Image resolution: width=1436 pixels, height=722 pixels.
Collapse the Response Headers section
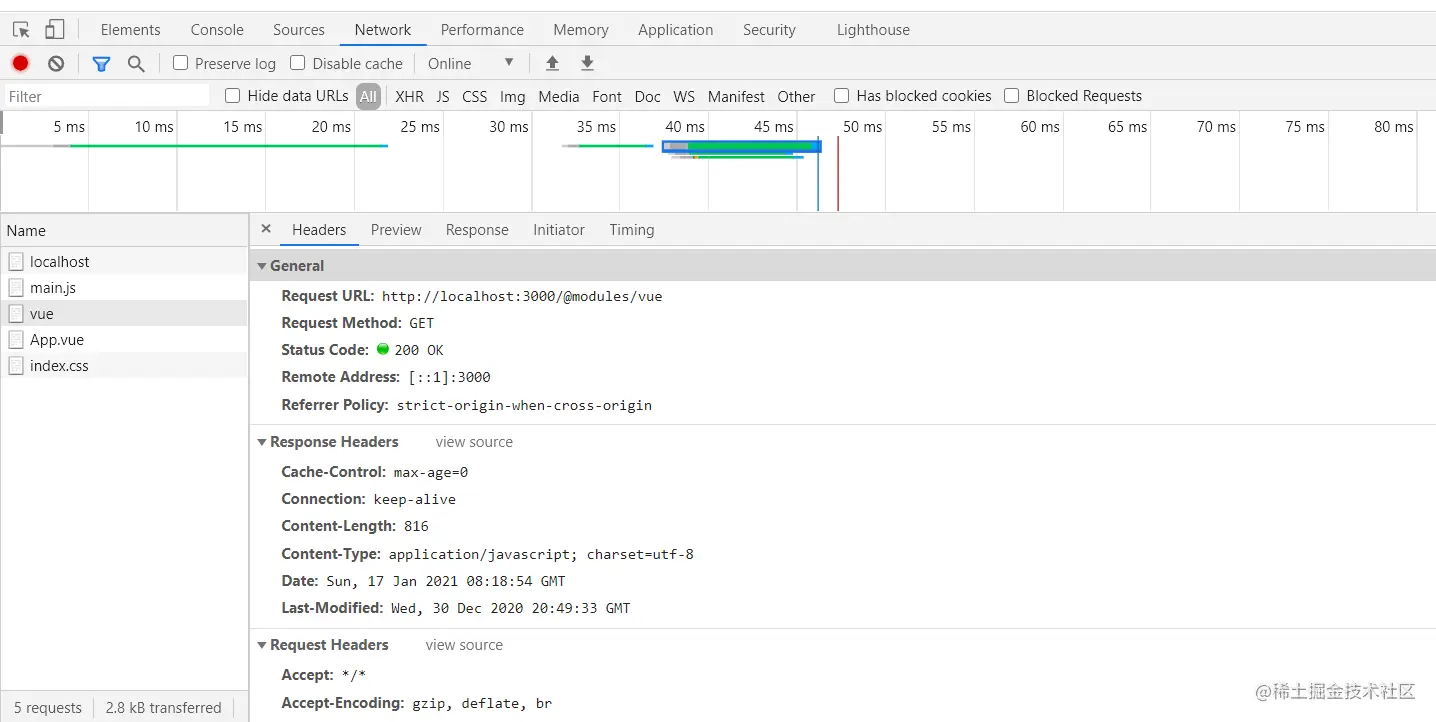coord(262,442)
